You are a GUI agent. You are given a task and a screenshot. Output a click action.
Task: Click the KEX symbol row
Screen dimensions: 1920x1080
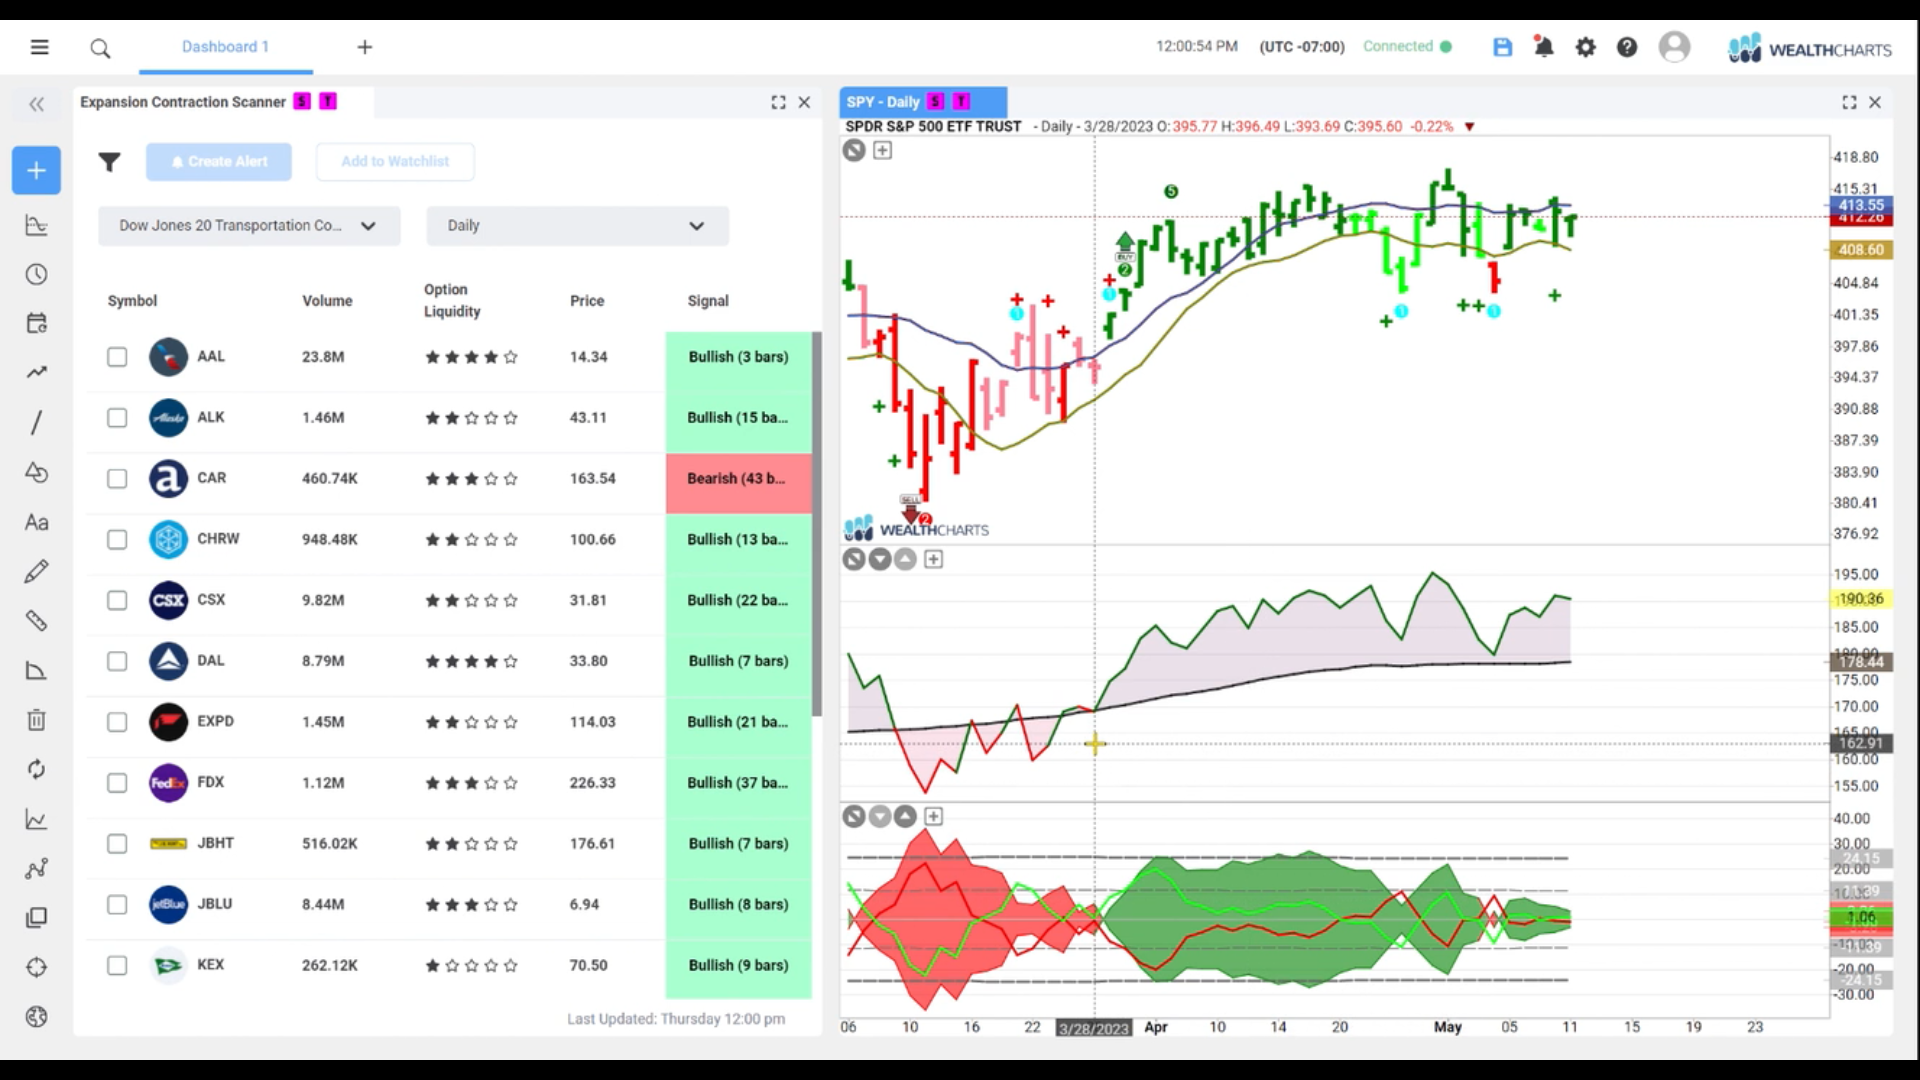(450, 965)
